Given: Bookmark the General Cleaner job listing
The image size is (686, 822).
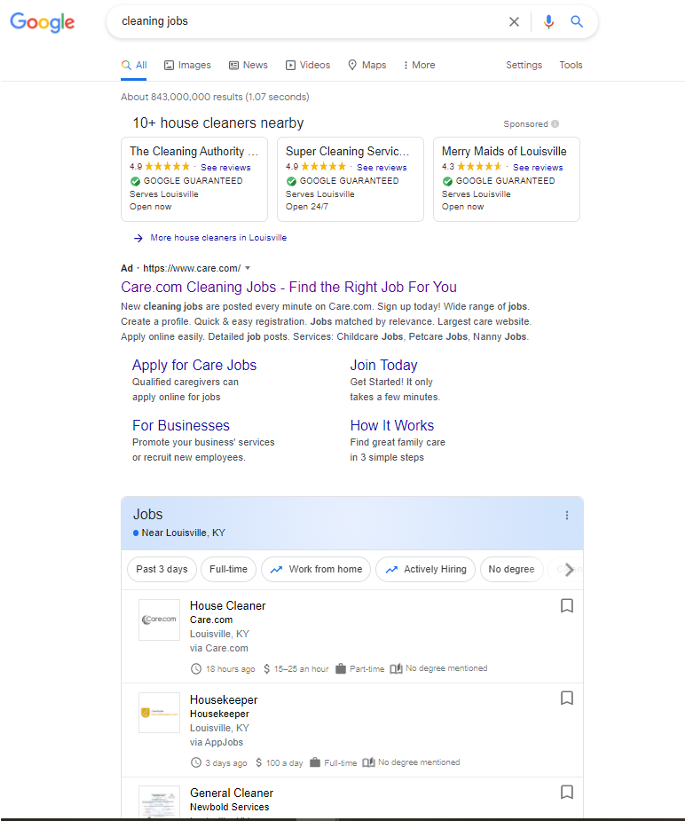Looking at the screenshot, I should (x=567, y=791).
